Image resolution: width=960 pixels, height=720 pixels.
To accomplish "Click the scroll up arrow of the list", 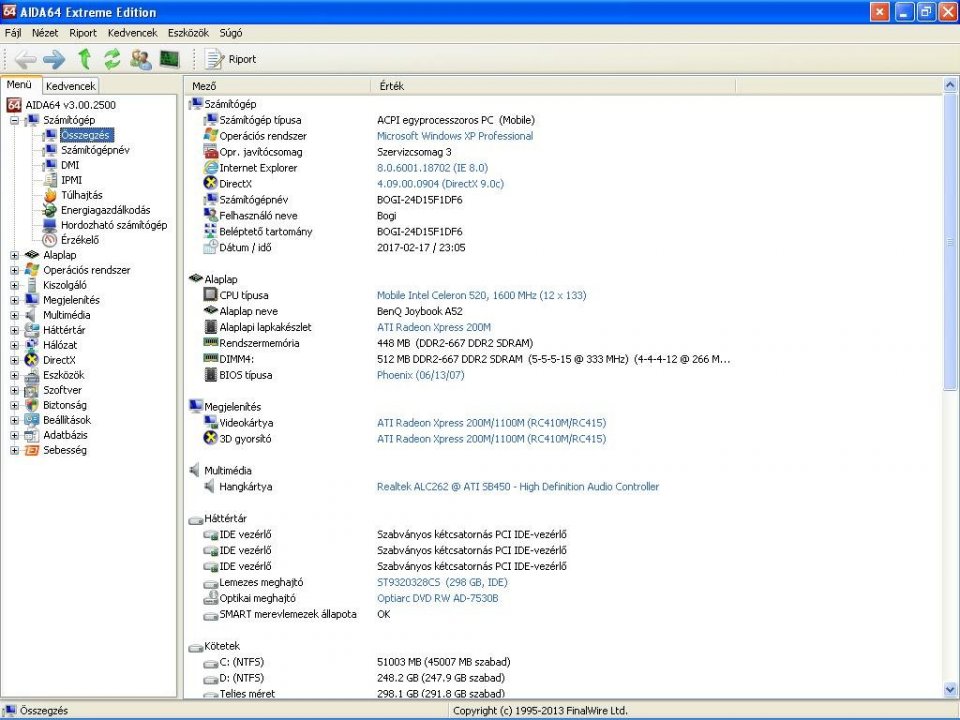I will pos(950,85).
